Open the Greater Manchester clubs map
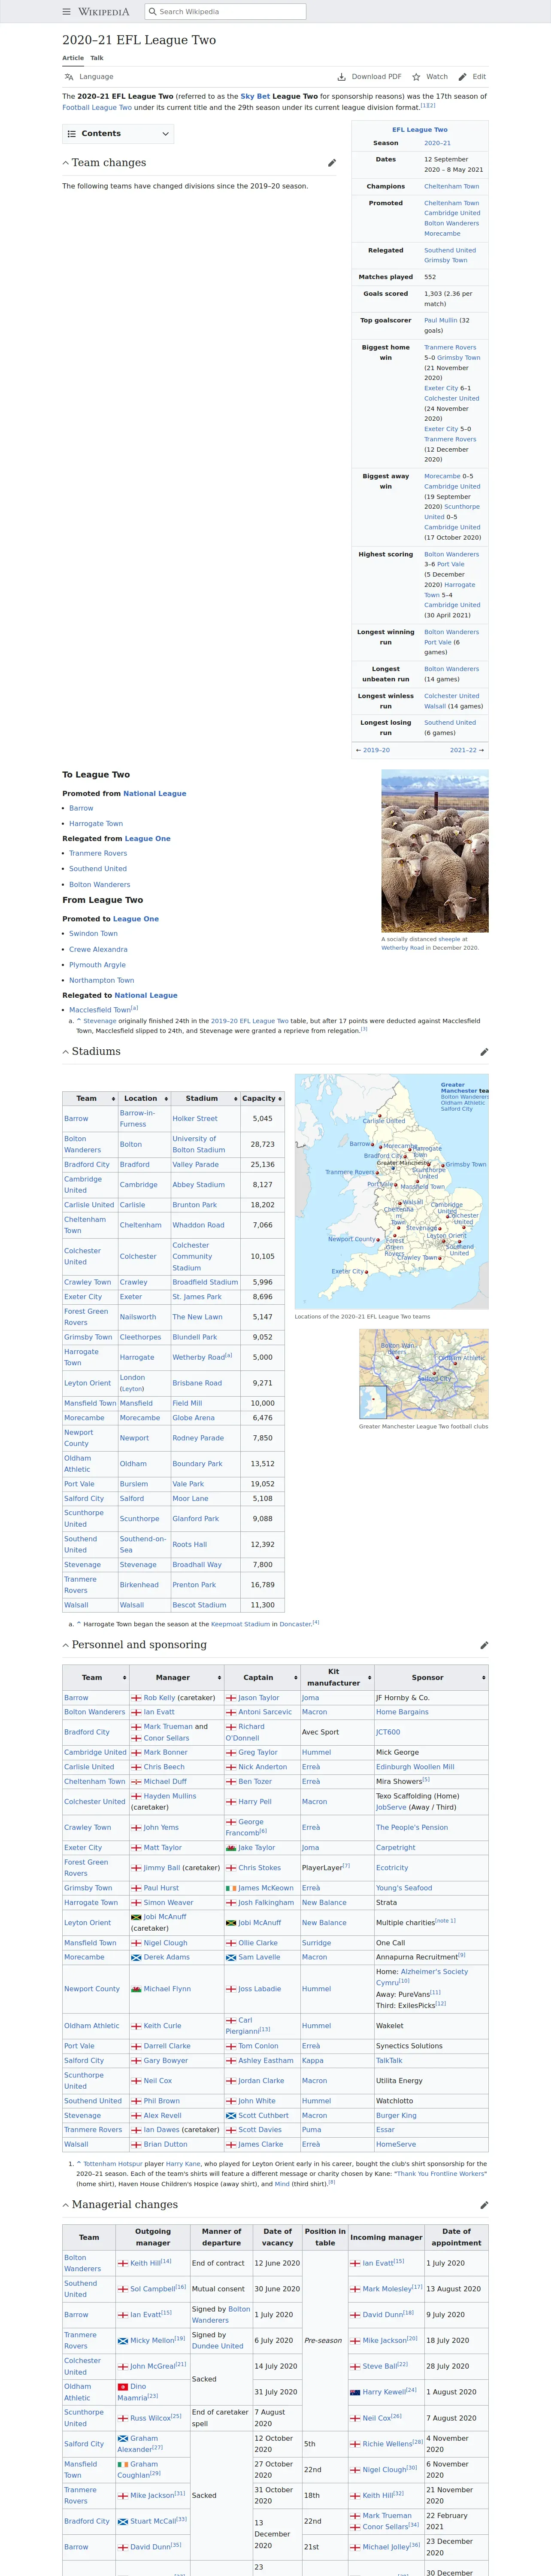This screenshot has width=551, height=2576. point(424,1374)
